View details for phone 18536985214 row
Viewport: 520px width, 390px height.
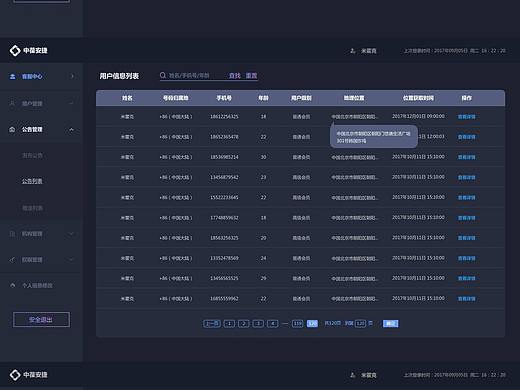466,157
